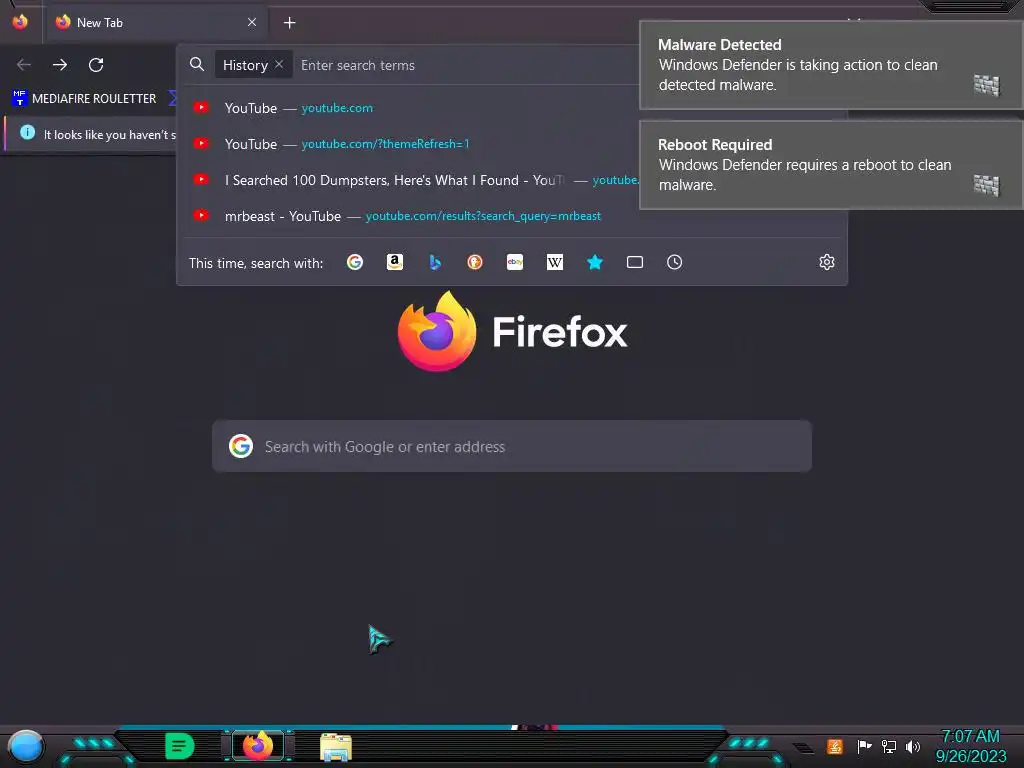Click Search with Google or enter address box
Screen dimensions: 1024x768
(x=512, y=447)
